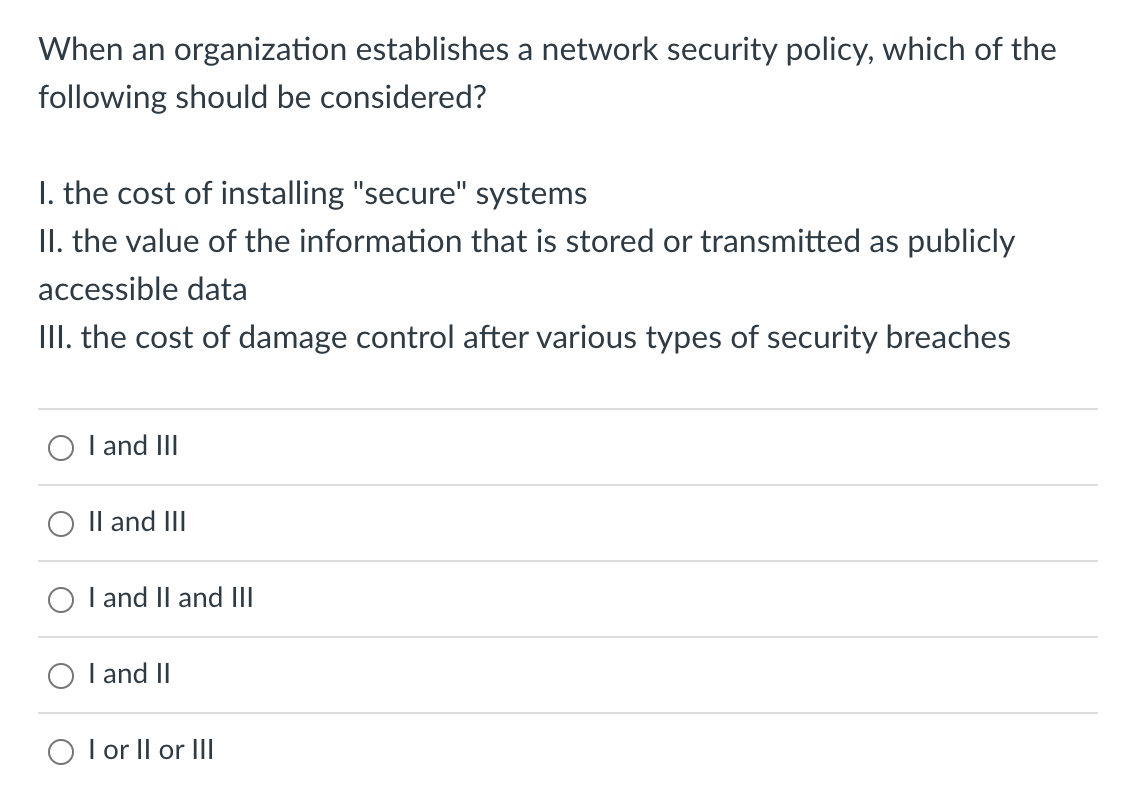This screenshot has width=1124, height=810.
Task: Select the 'I and II and III' radio button
Action: pyautogui.click(x=61, y=599)
